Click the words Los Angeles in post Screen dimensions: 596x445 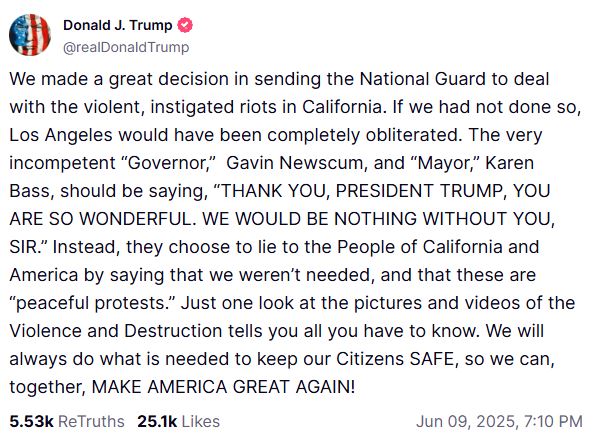point(61,135)
